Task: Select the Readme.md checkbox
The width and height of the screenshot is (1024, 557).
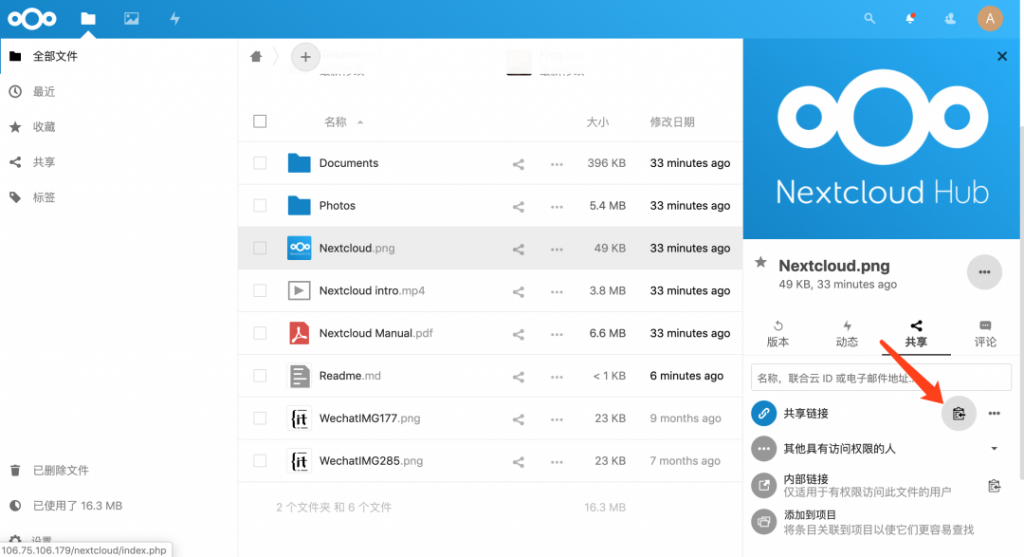Action: click(x=260, y=376)
